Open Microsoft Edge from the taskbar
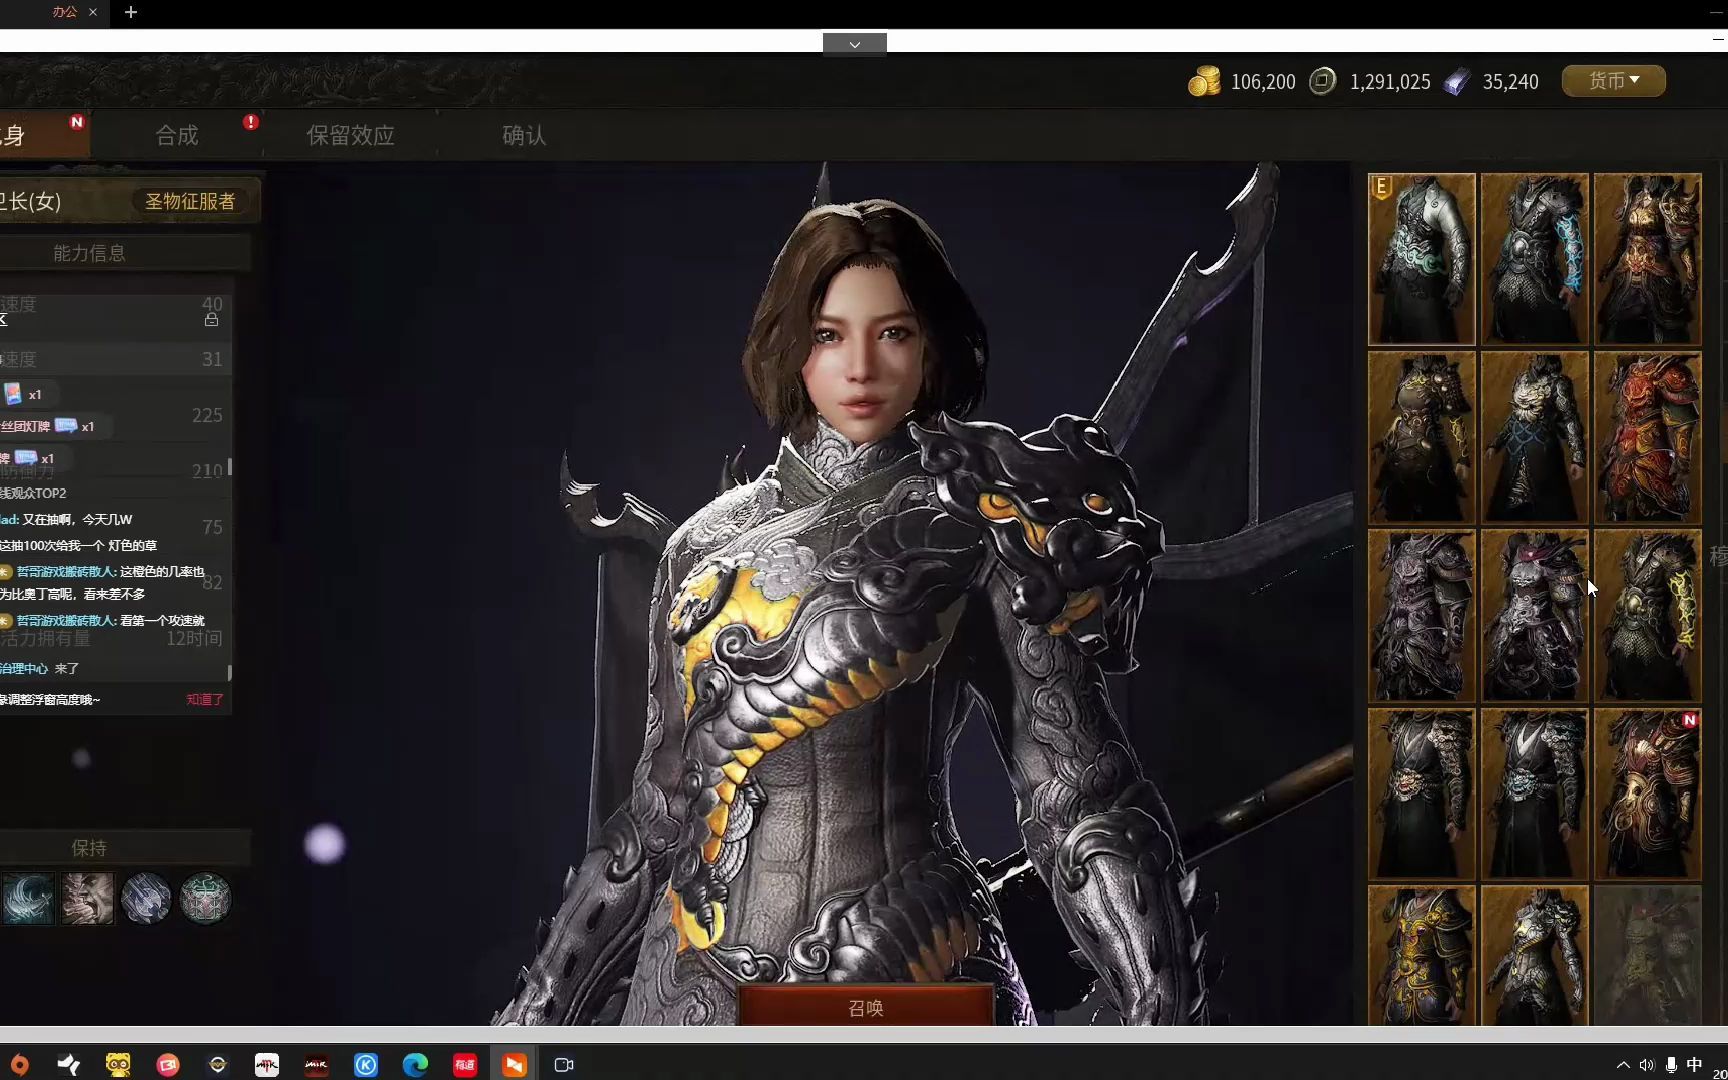The width and height of the screenshot is (1728, 1080). pyautogui.click(x=415, y=1065)
